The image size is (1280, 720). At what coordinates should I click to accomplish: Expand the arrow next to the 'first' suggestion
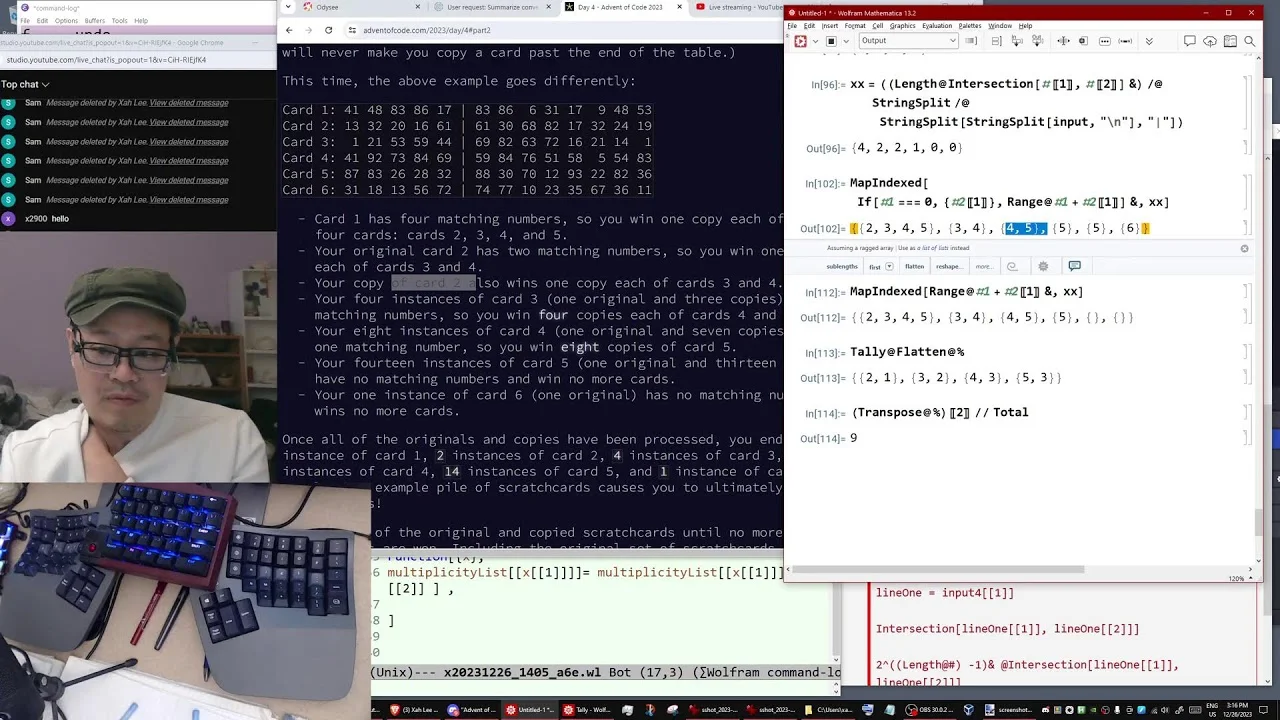click(x=889, y=266)
